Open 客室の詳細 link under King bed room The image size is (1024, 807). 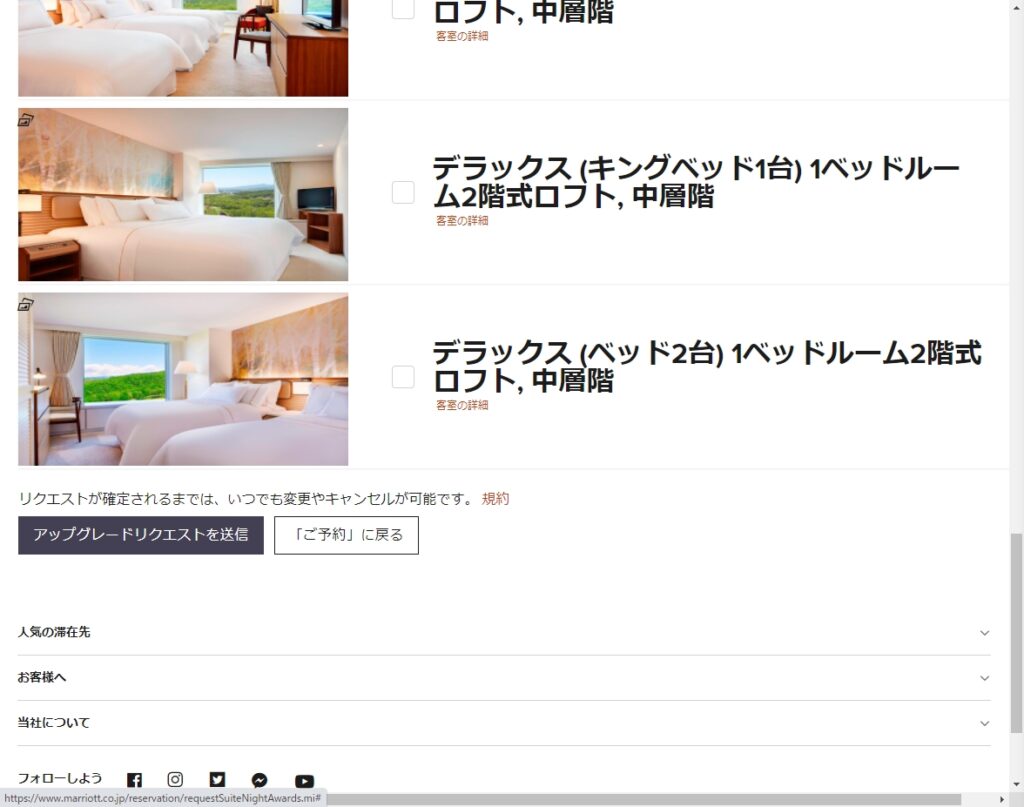coord(462,221)
